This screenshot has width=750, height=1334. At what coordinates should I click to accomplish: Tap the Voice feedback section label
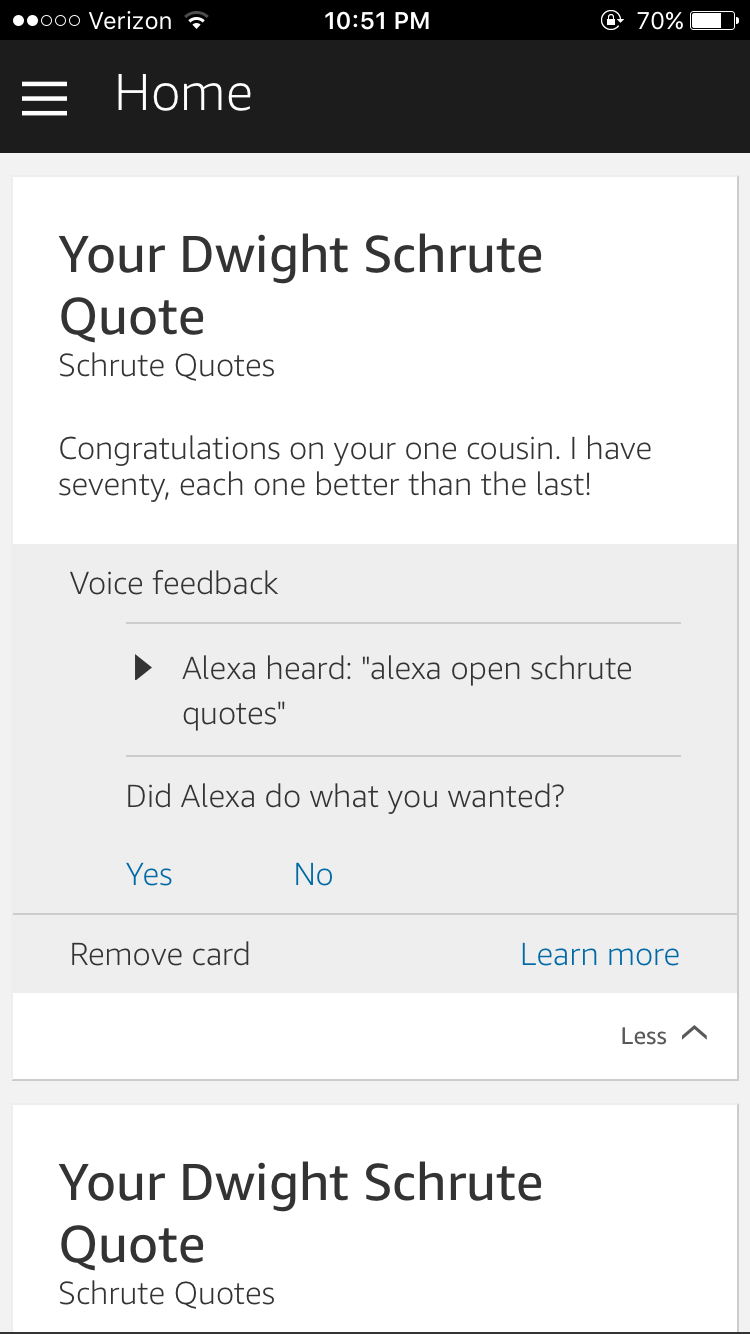coord(174,583)
